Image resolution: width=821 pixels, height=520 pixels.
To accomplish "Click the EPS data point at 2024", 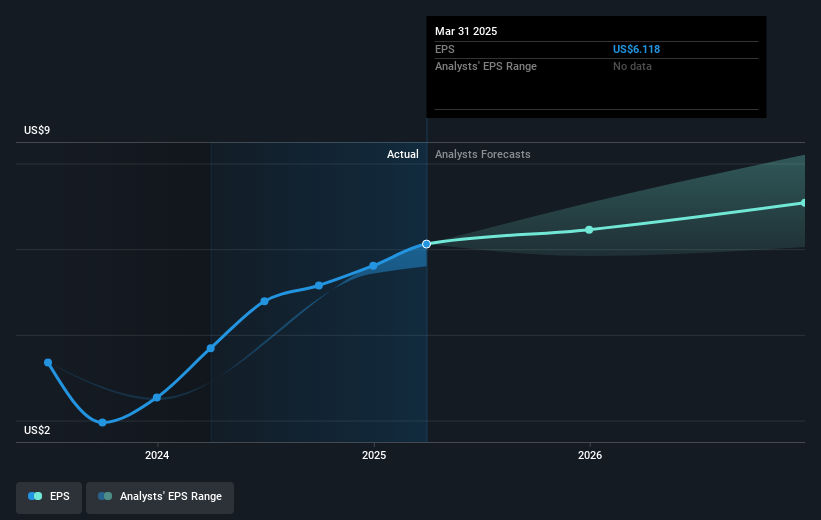I will pos(157,397).
